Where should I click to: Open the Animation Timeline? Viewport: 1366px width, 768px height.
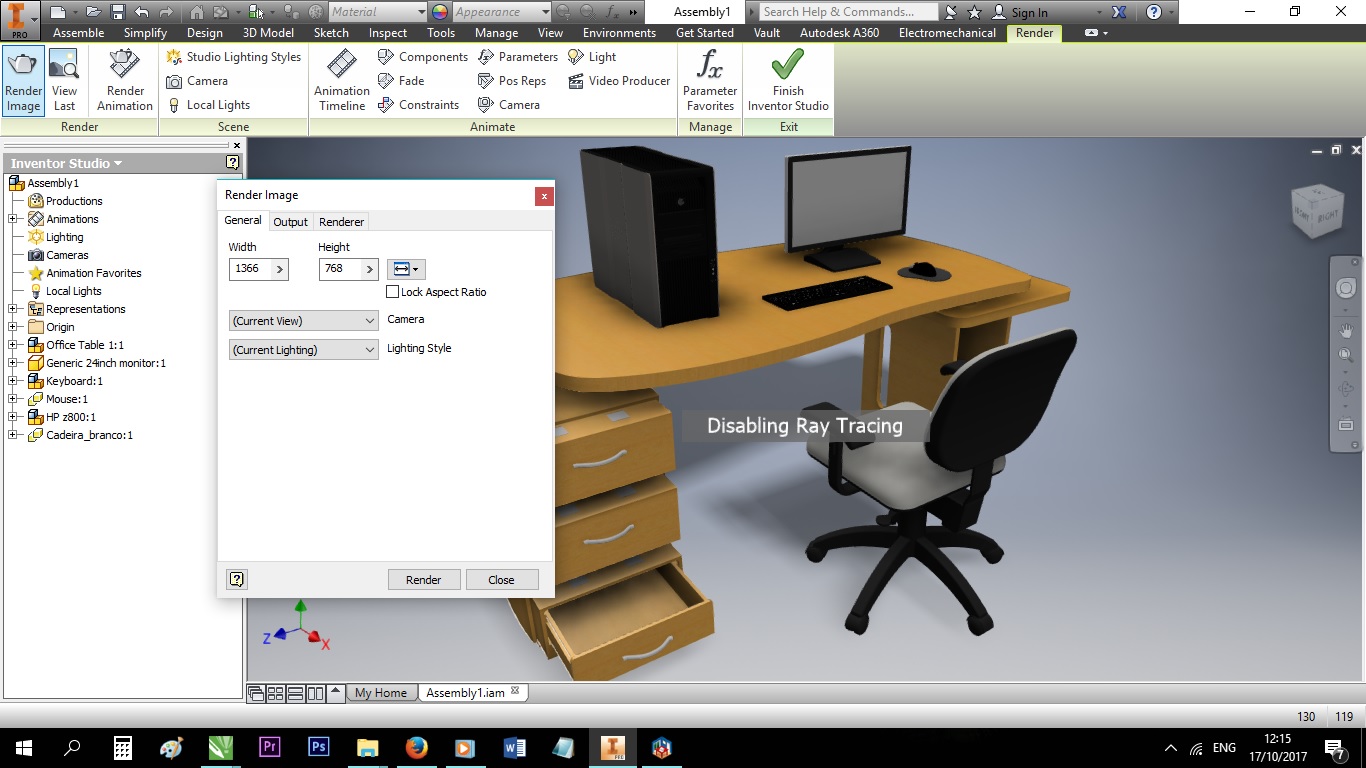point(342,81)
